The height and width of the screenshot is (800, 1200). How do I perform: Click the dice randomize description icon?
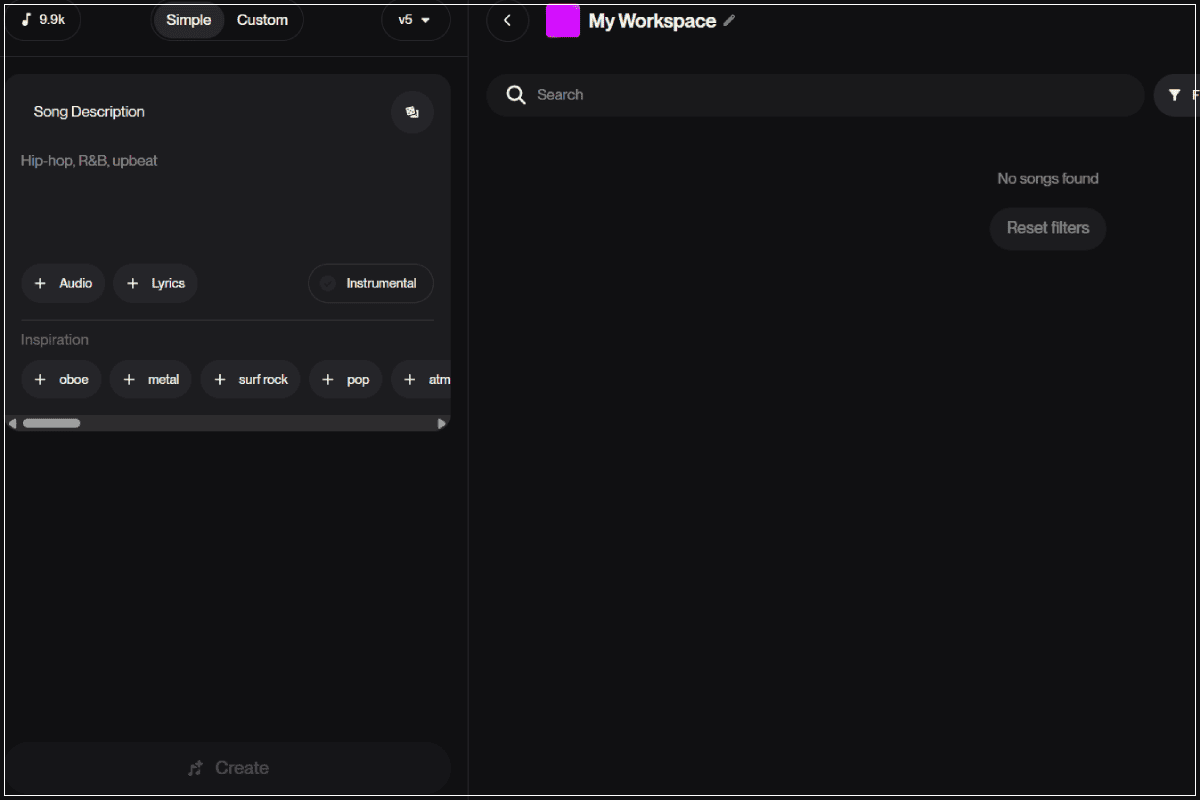coord(412,112)
